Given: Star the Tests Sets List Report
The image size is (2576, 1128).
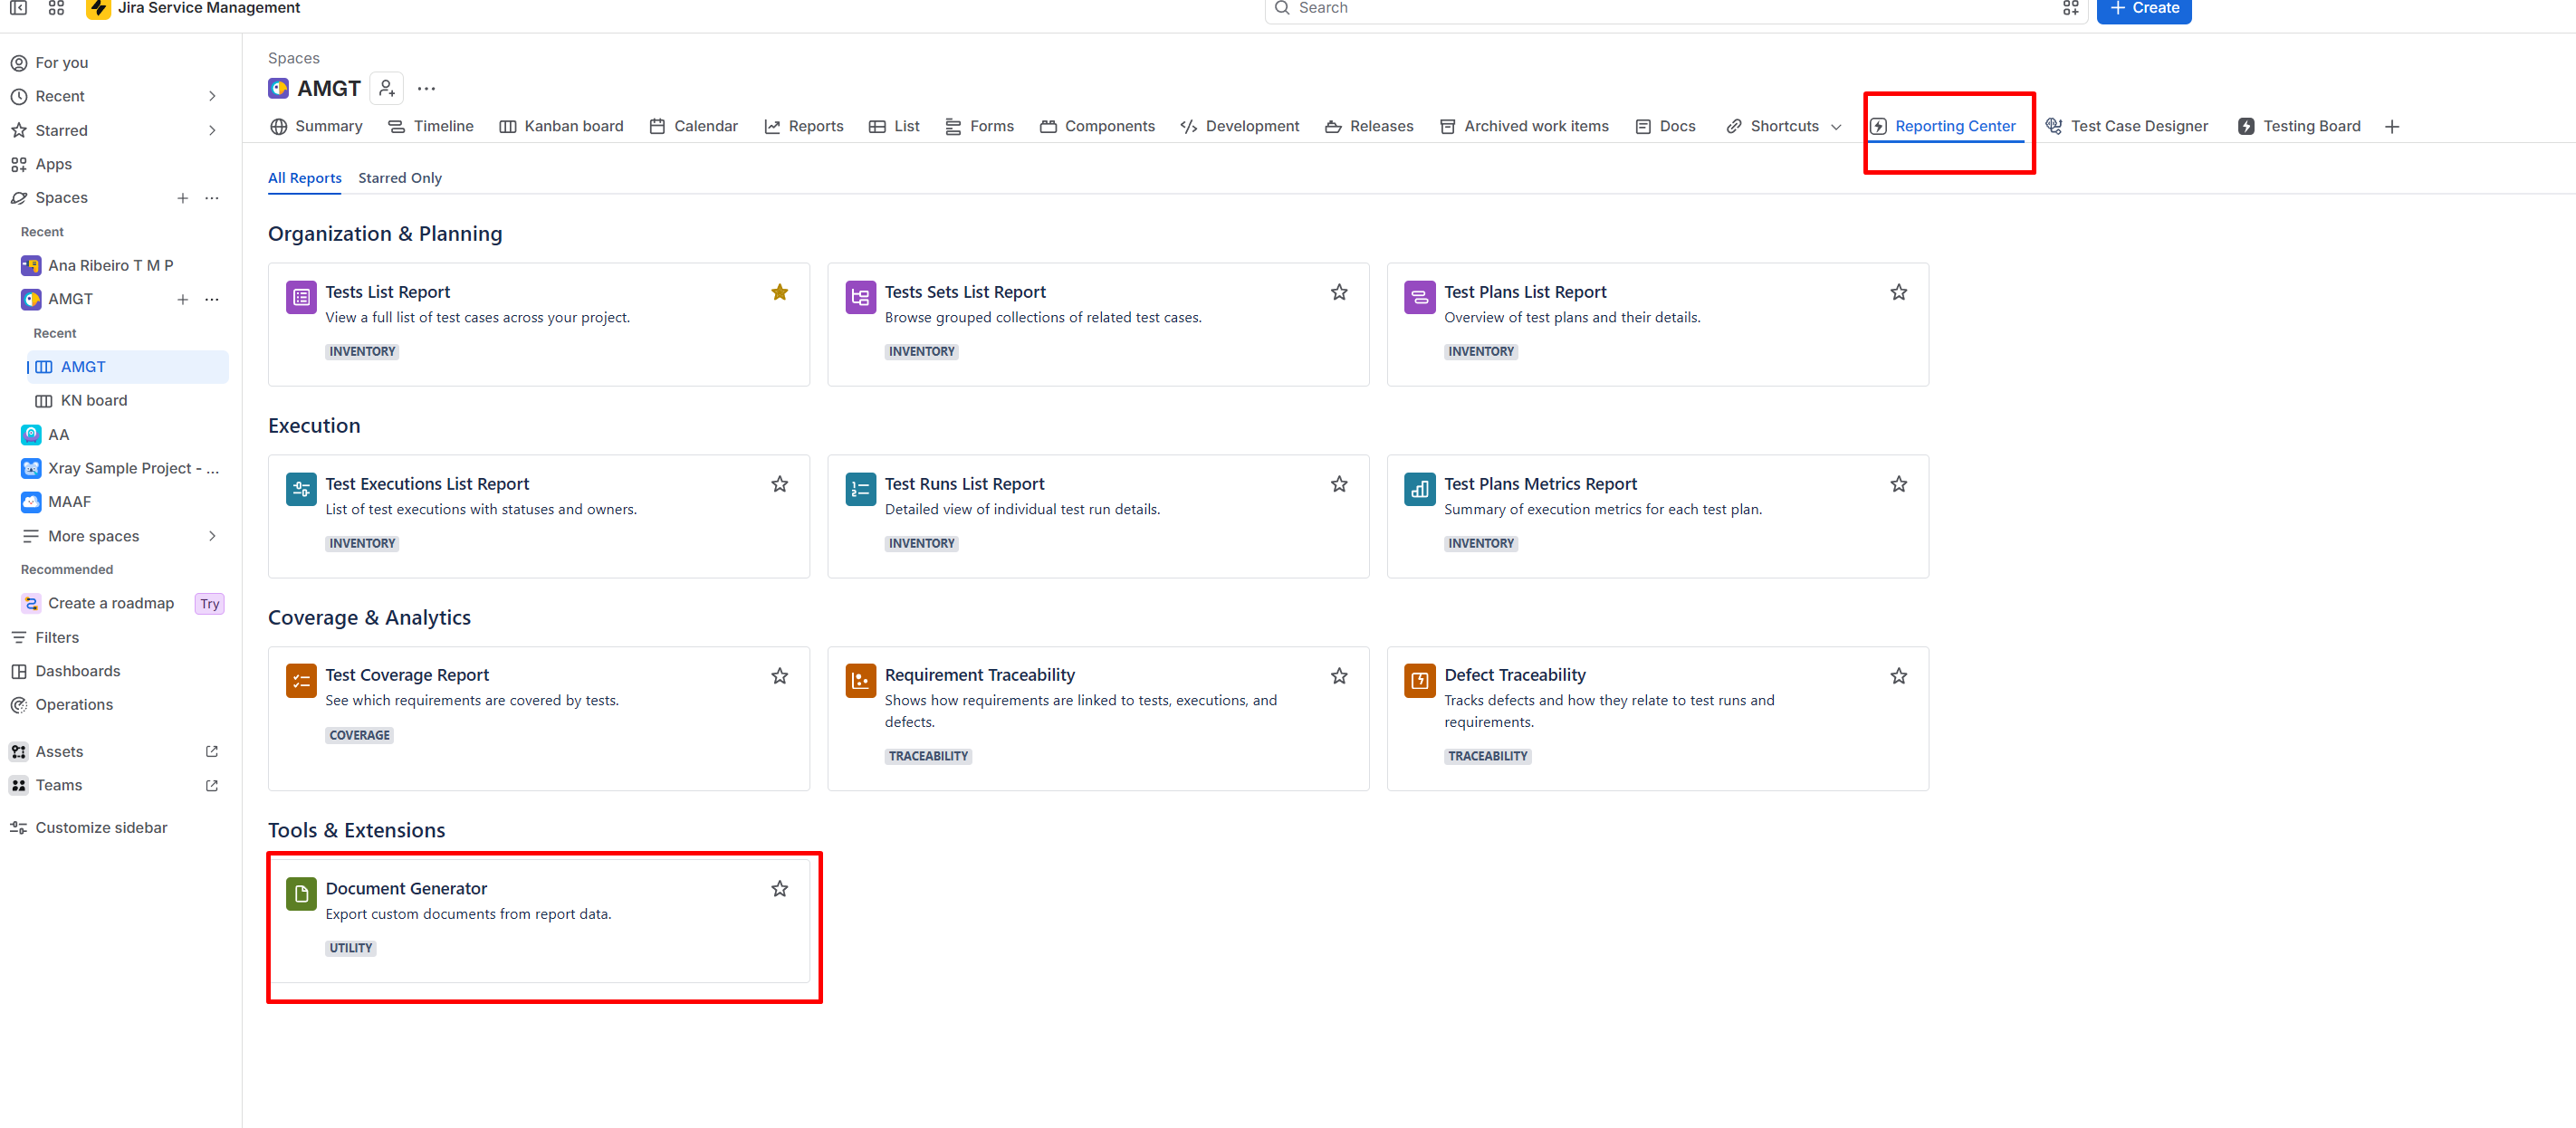Looking at the screenshot, I should tap(1339, 292).
